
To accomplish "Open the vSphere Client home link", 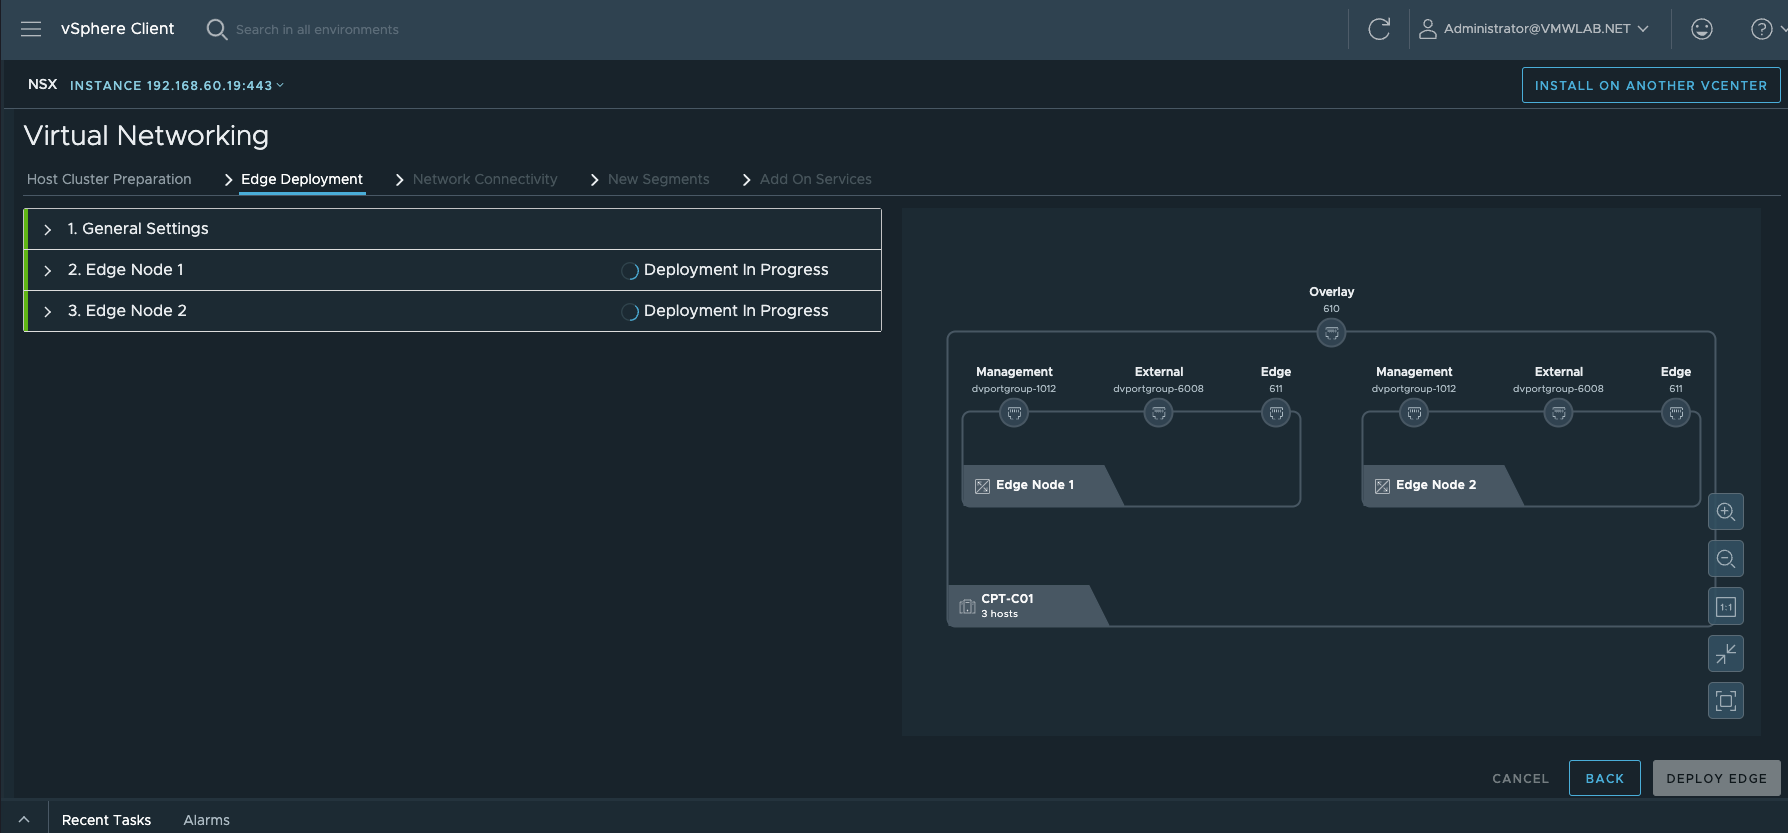I will [x=117, y=29].
